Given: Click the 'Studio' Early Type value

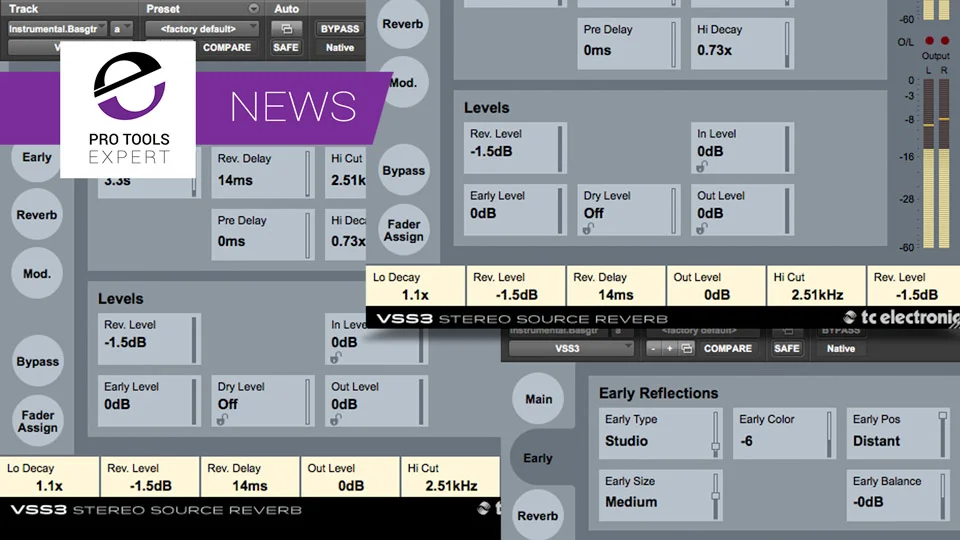Looking at the screenshot, I should pos(626,441).
